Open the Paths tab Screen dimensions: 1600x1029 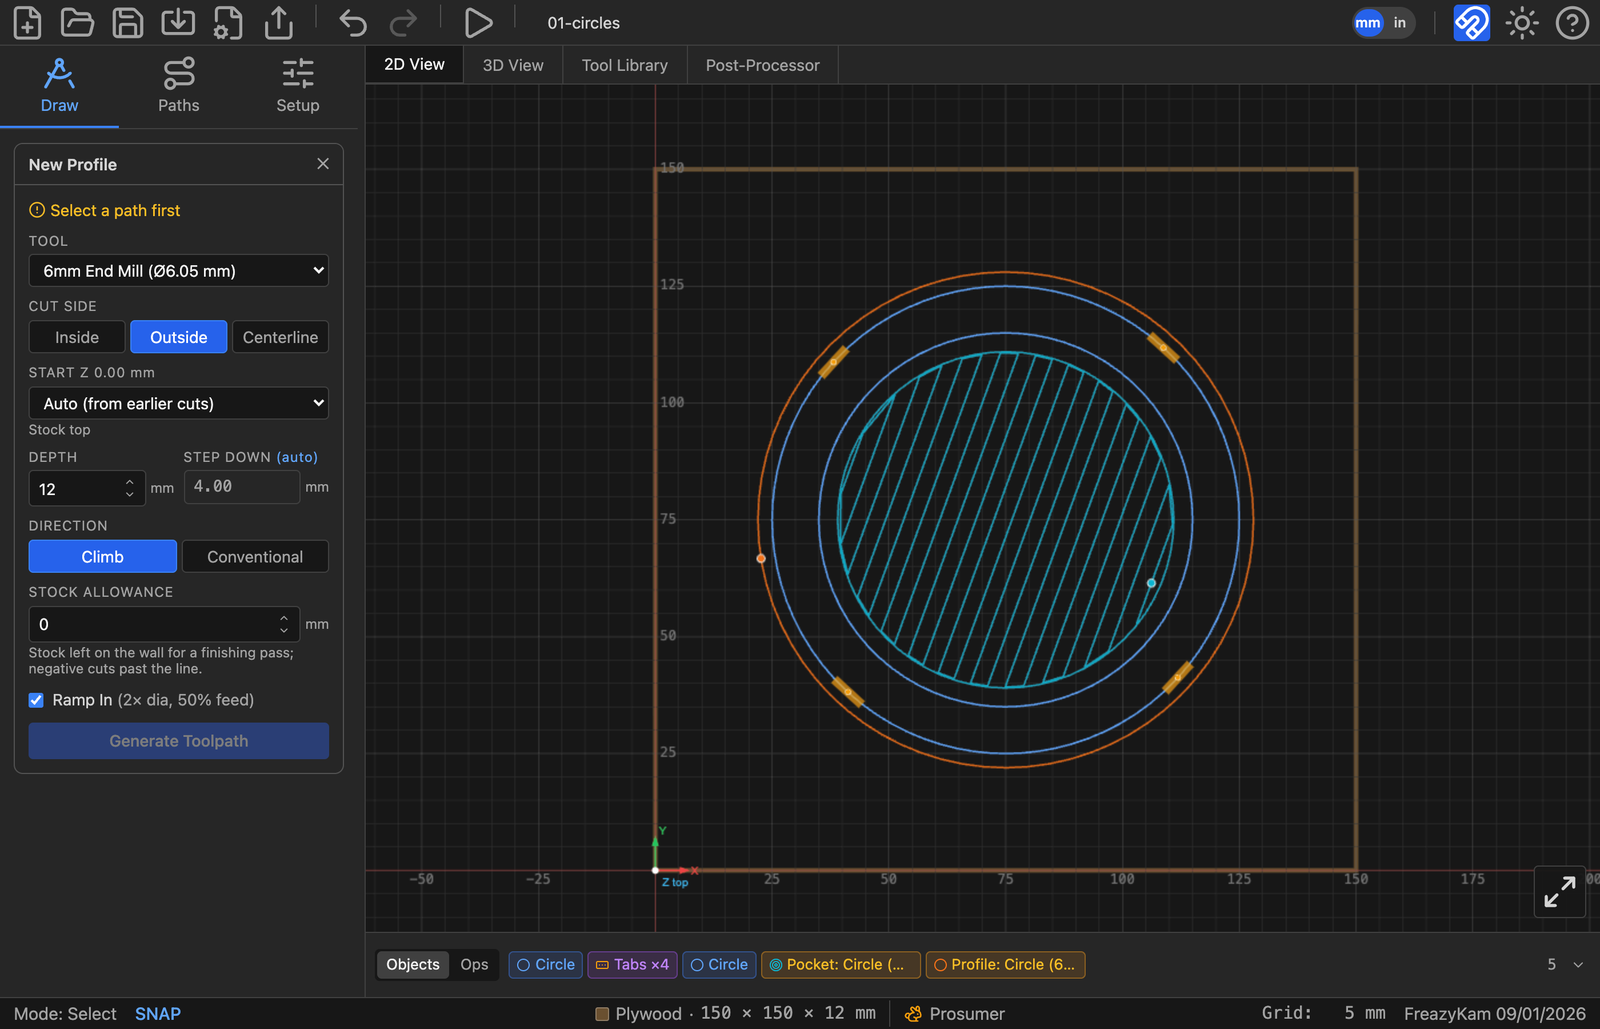[179, 86]
